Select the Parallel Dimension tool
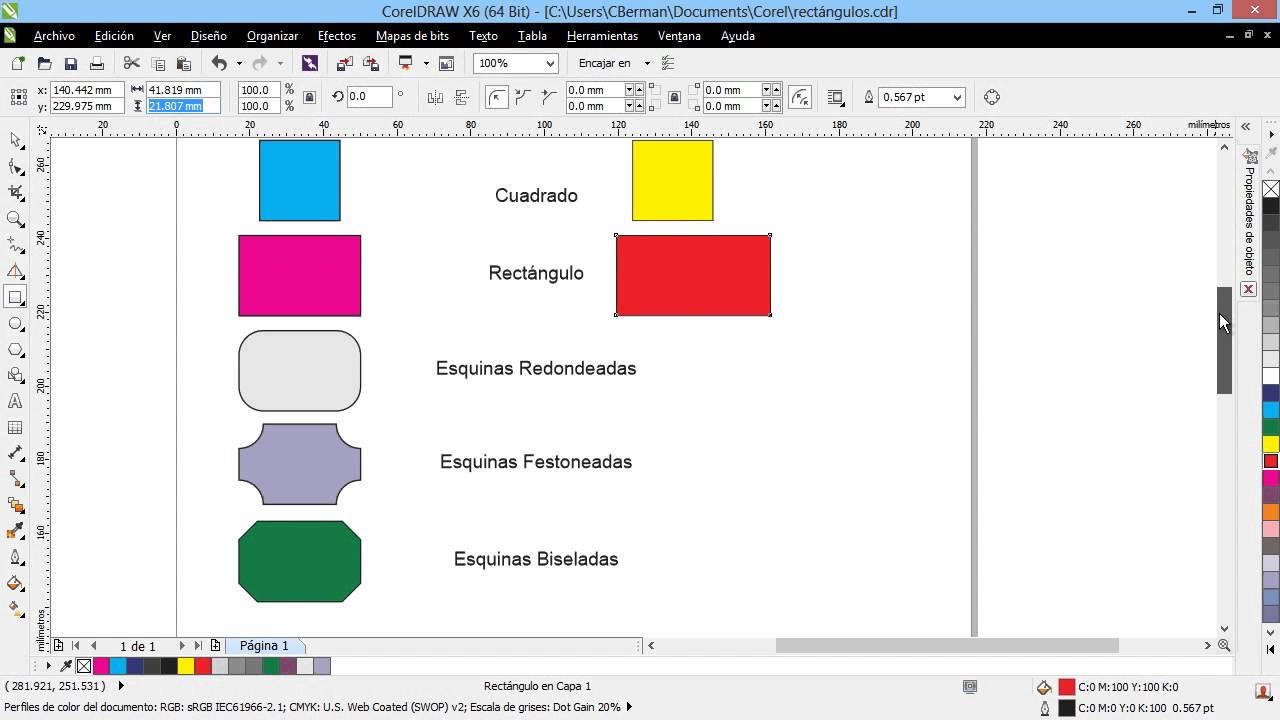Viewport: 1280px width, 720px height. tap(15, 453)
